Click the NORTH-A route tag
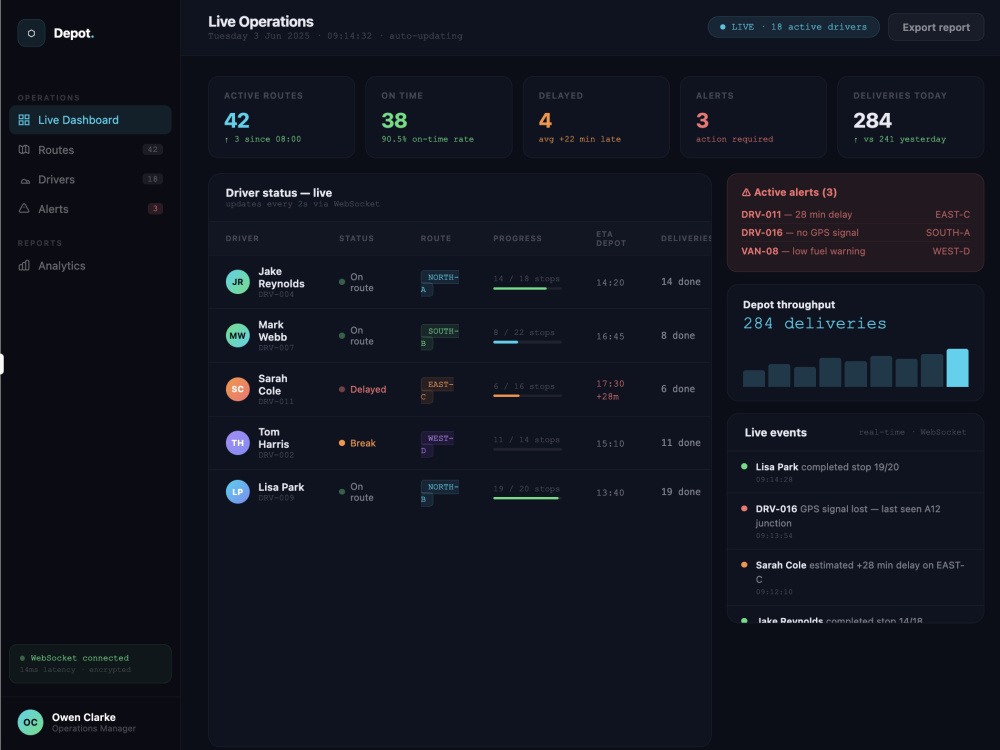This screenshot has height=750, width=1000. coord(439,283)
